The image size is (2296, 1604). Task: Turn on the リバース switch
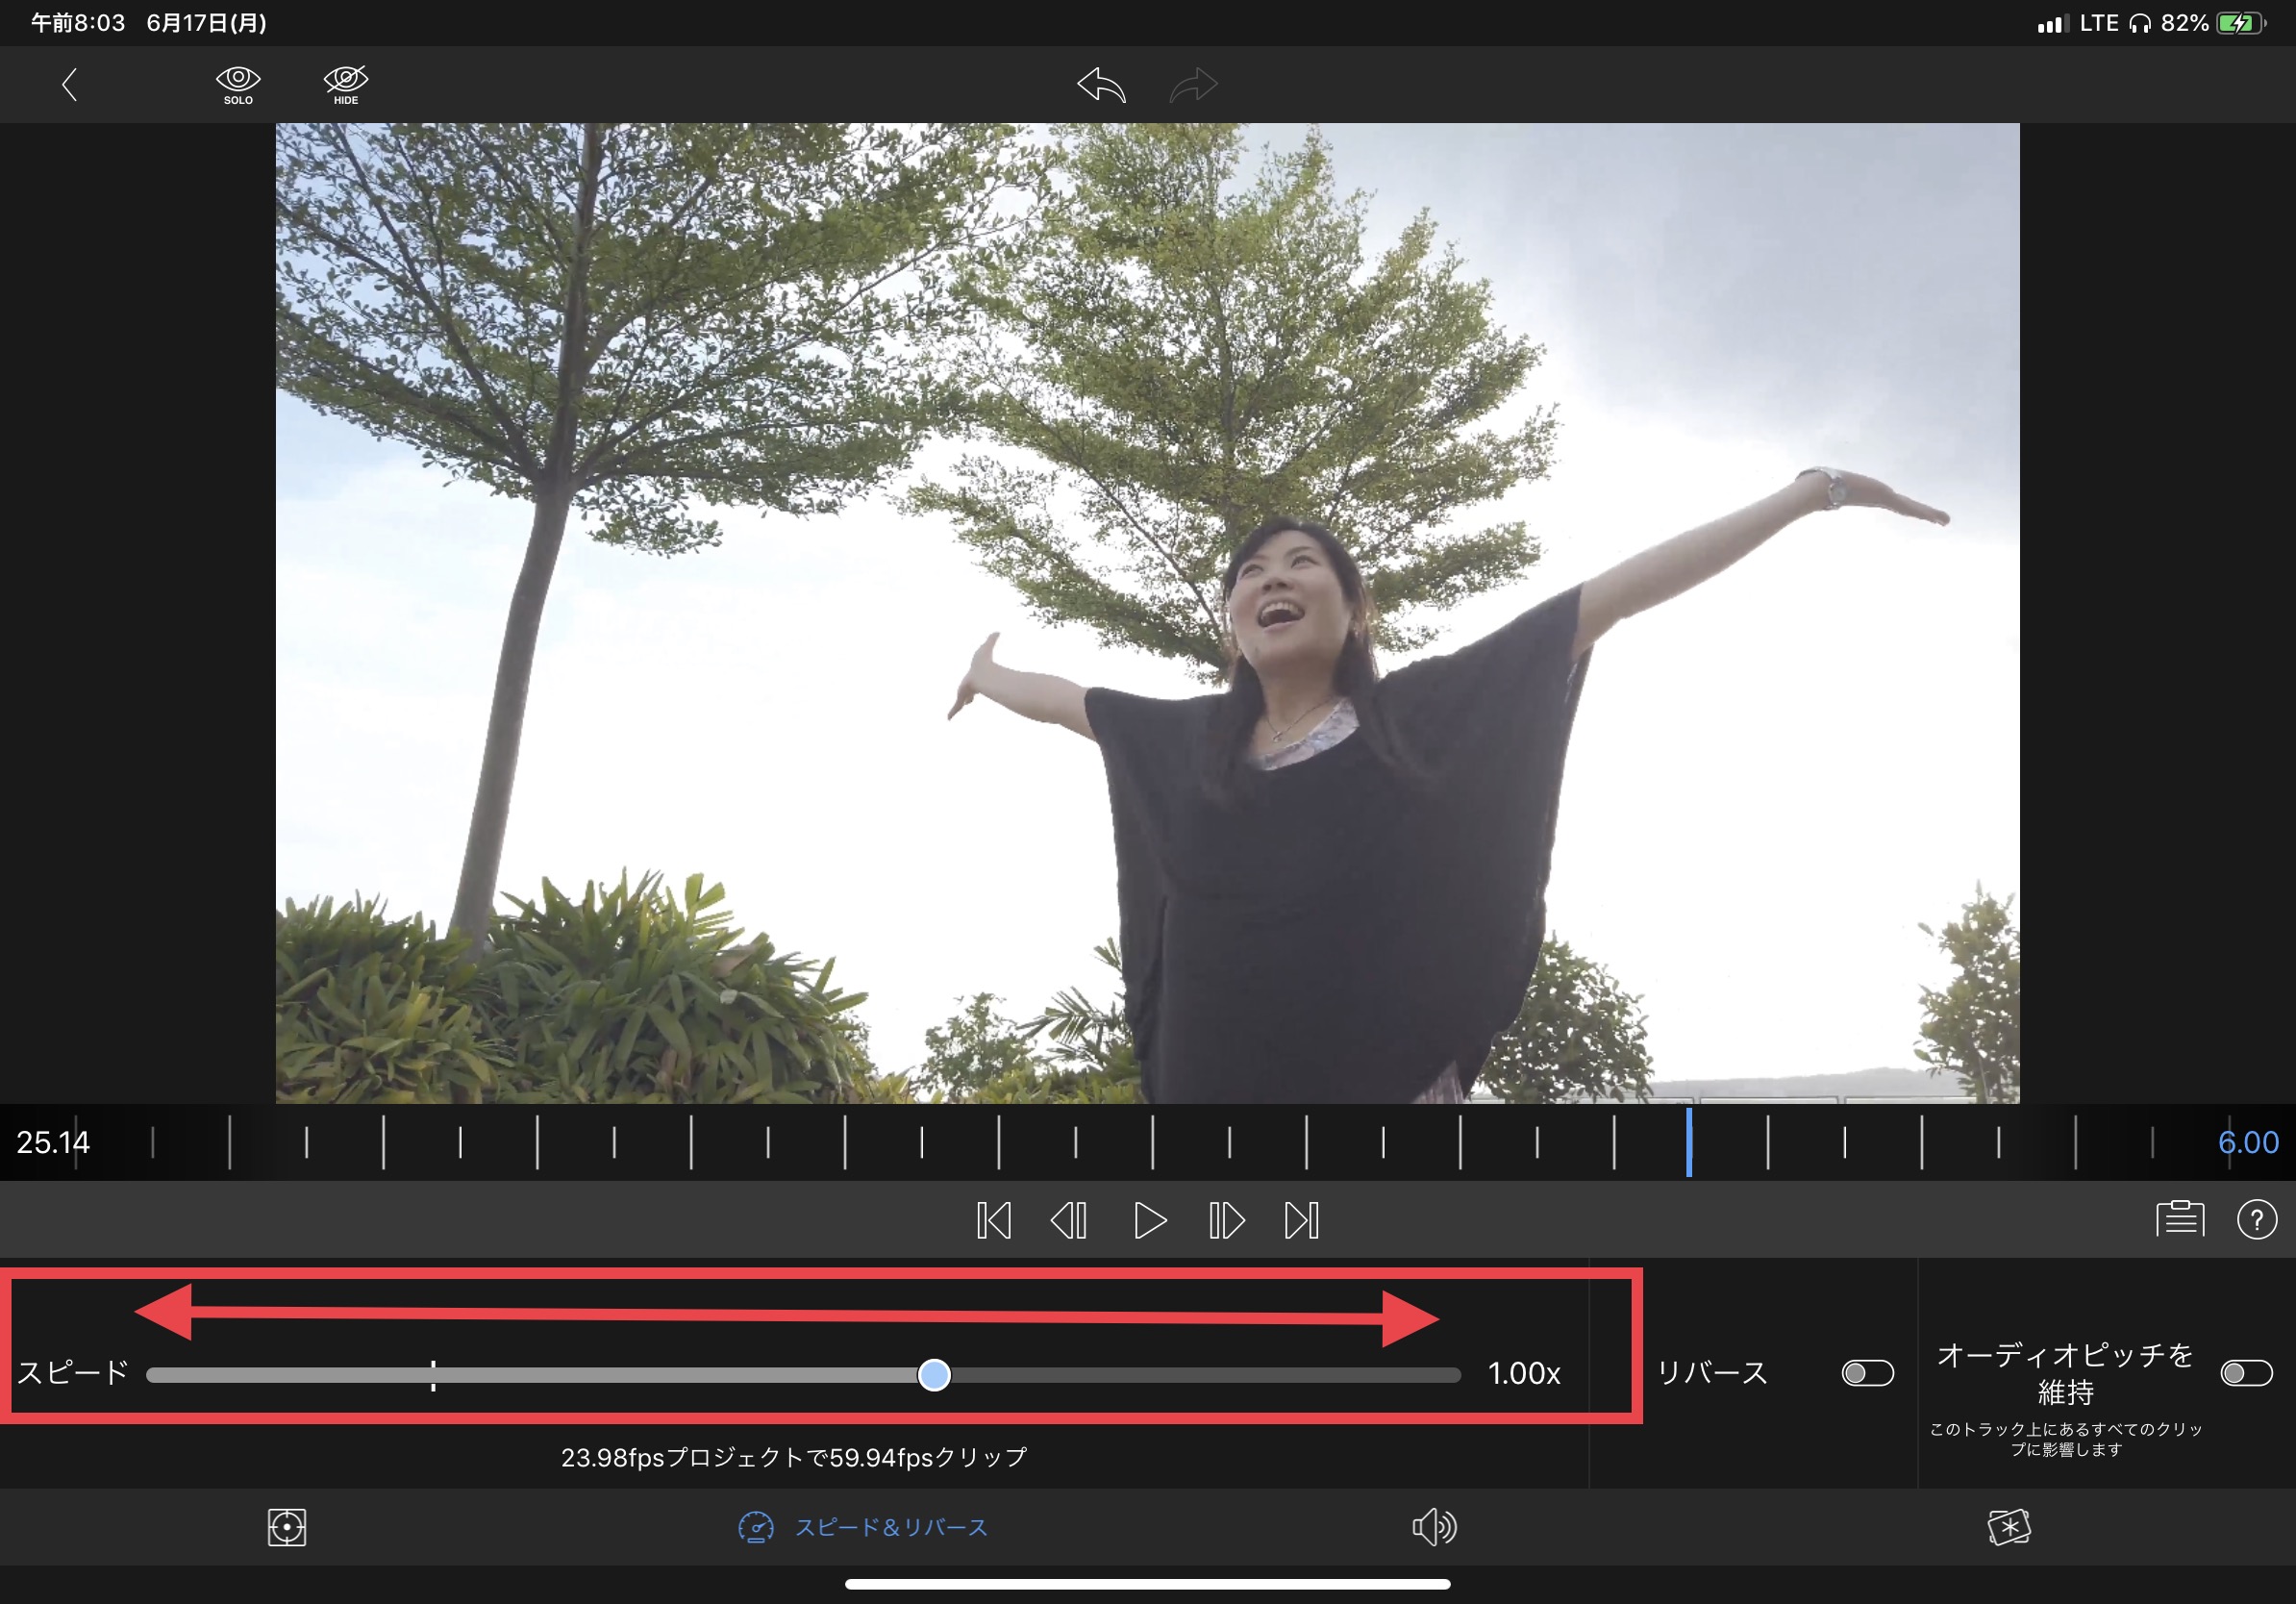(x=1867, y=1373)
